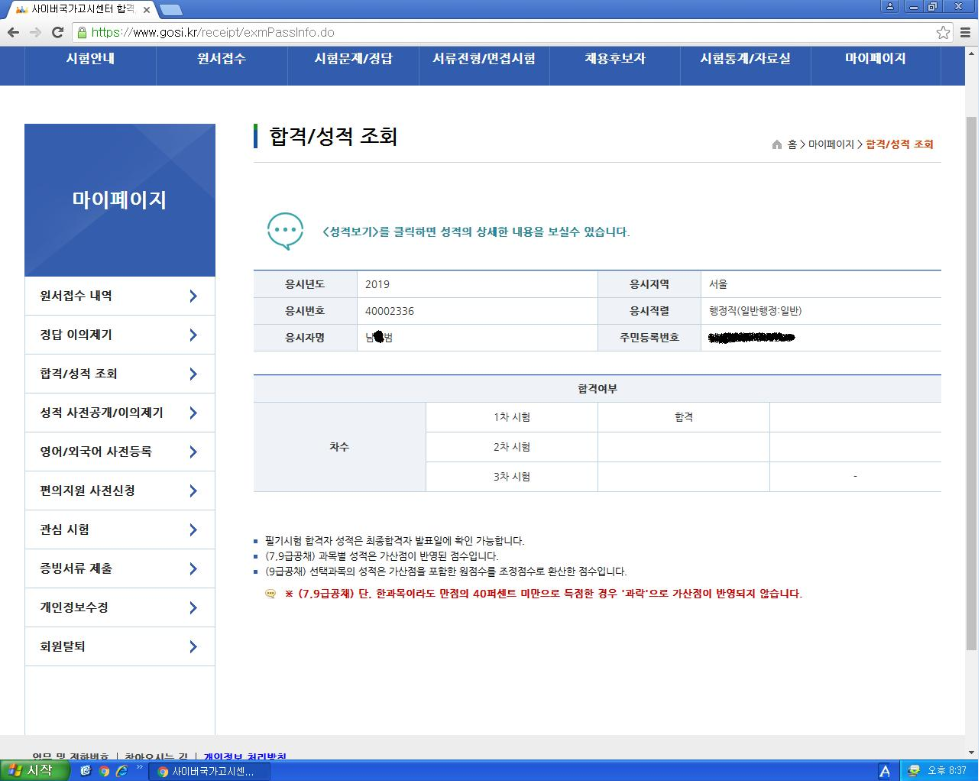The image size is (979, 781).
Task: Click the language indicator A in the tray
Action: tap(884, 771)
